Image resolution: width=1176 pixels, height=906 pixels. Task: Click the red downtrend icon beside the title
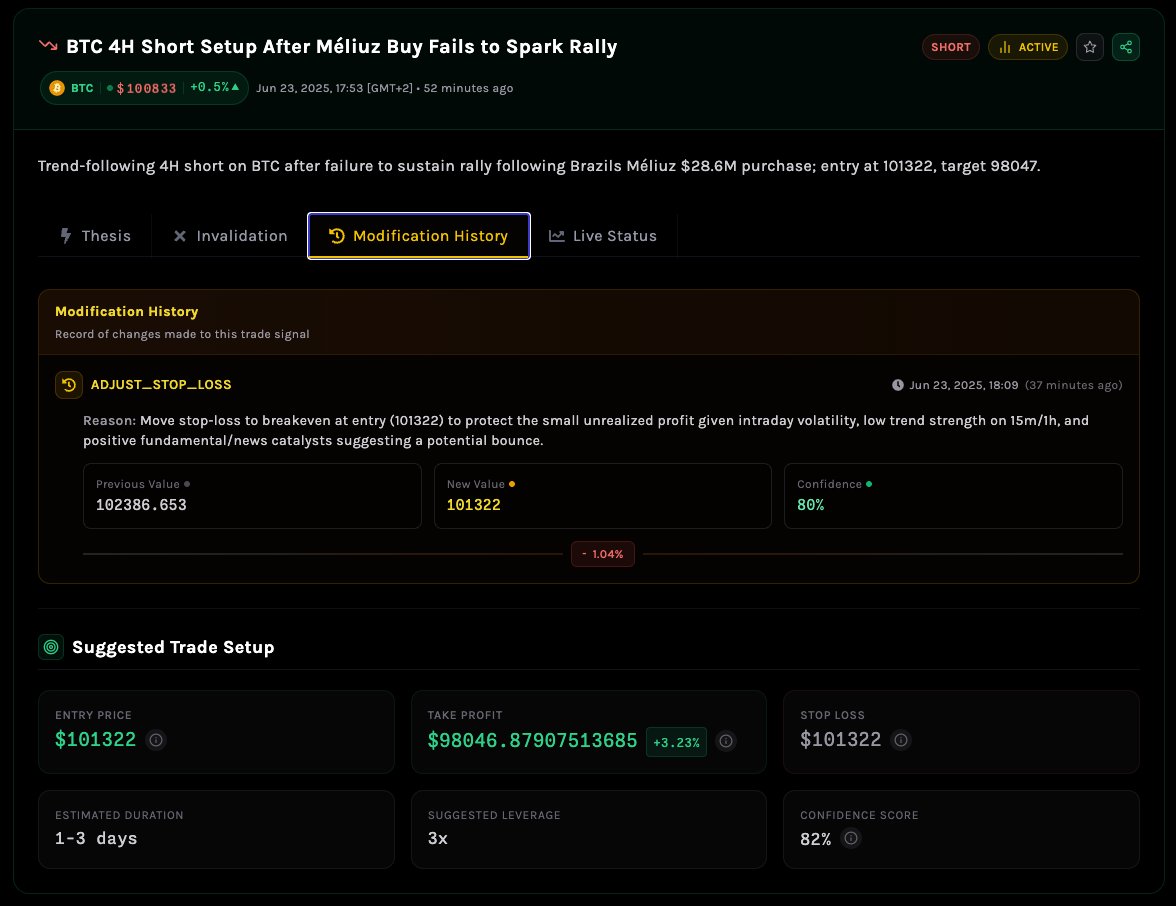[x=47, y=46]
